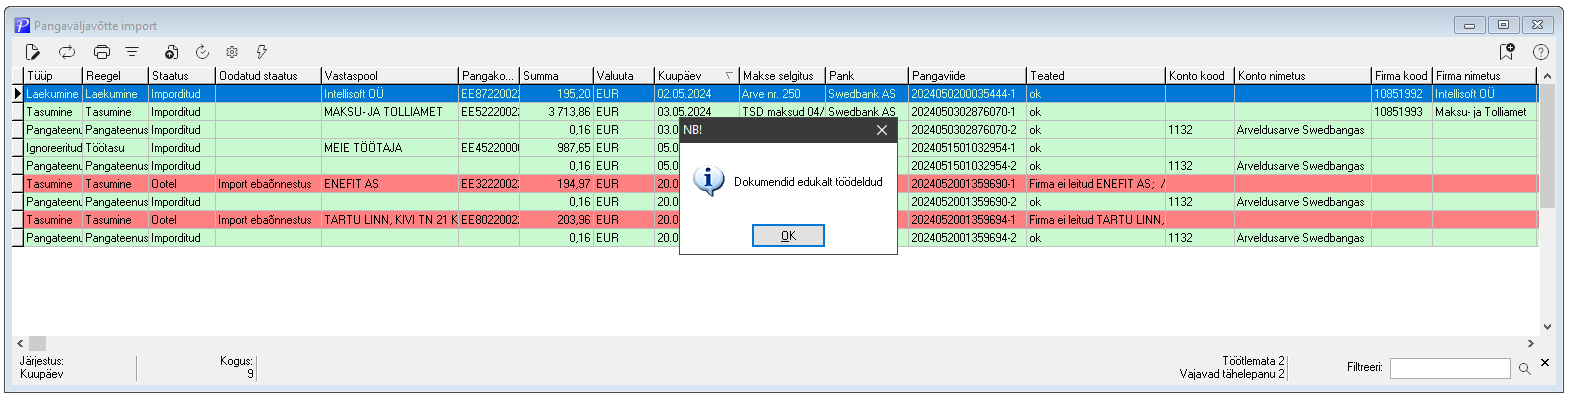Image resolution: width=1570 pixels, height=398 pixels.
Task: Click the amount 194,97 cell
Action: [556, 184]
